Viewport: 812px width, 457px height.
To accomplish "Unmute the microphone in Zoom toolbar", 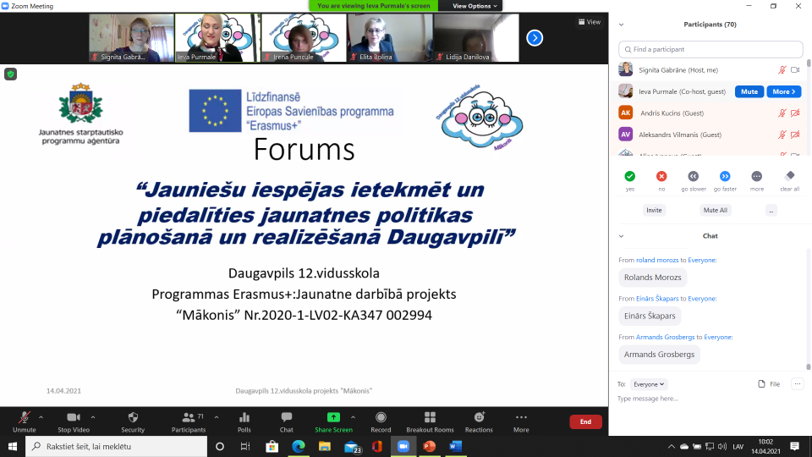I will pyautogui.click(x=24, y=422).
